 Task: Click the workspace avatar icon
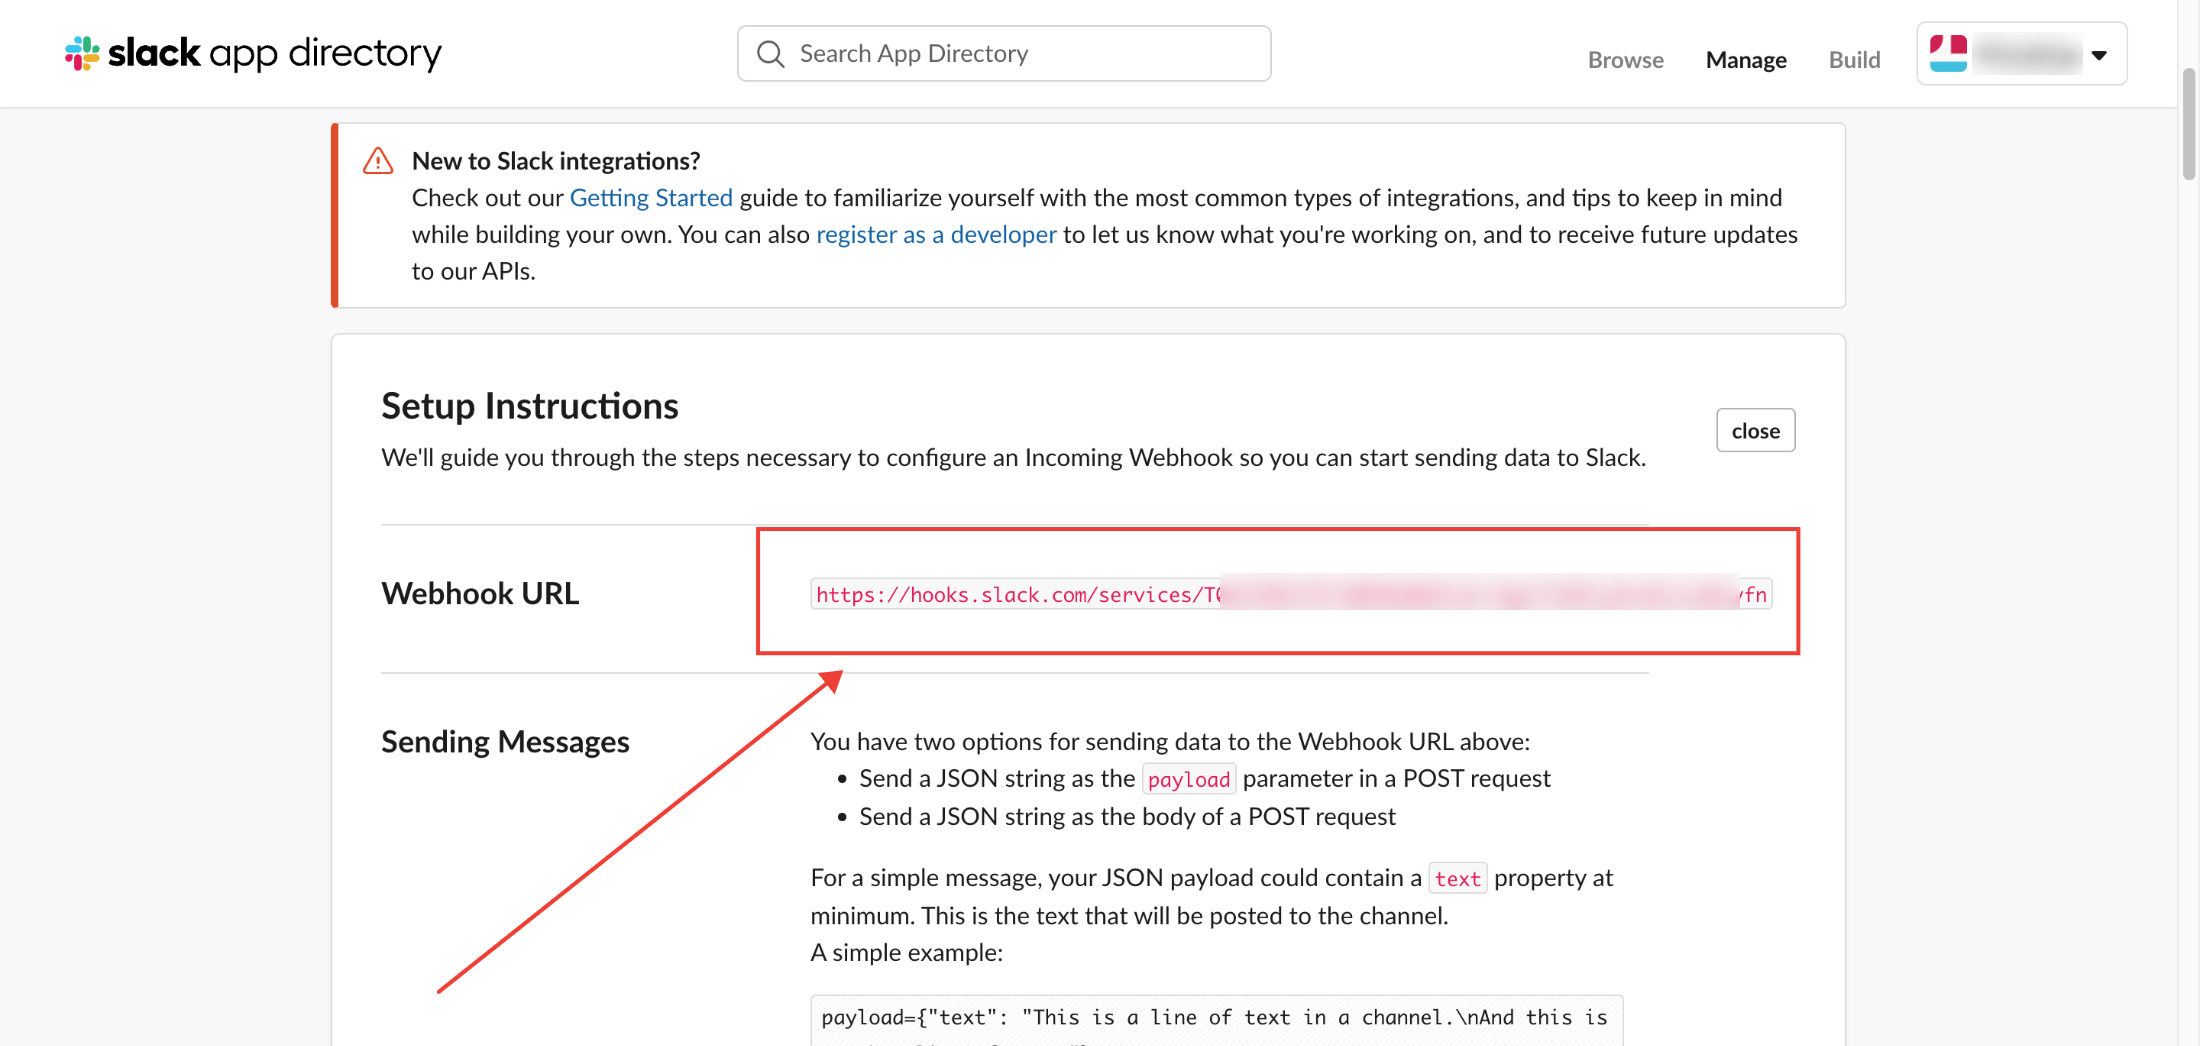pos(1948,53)
